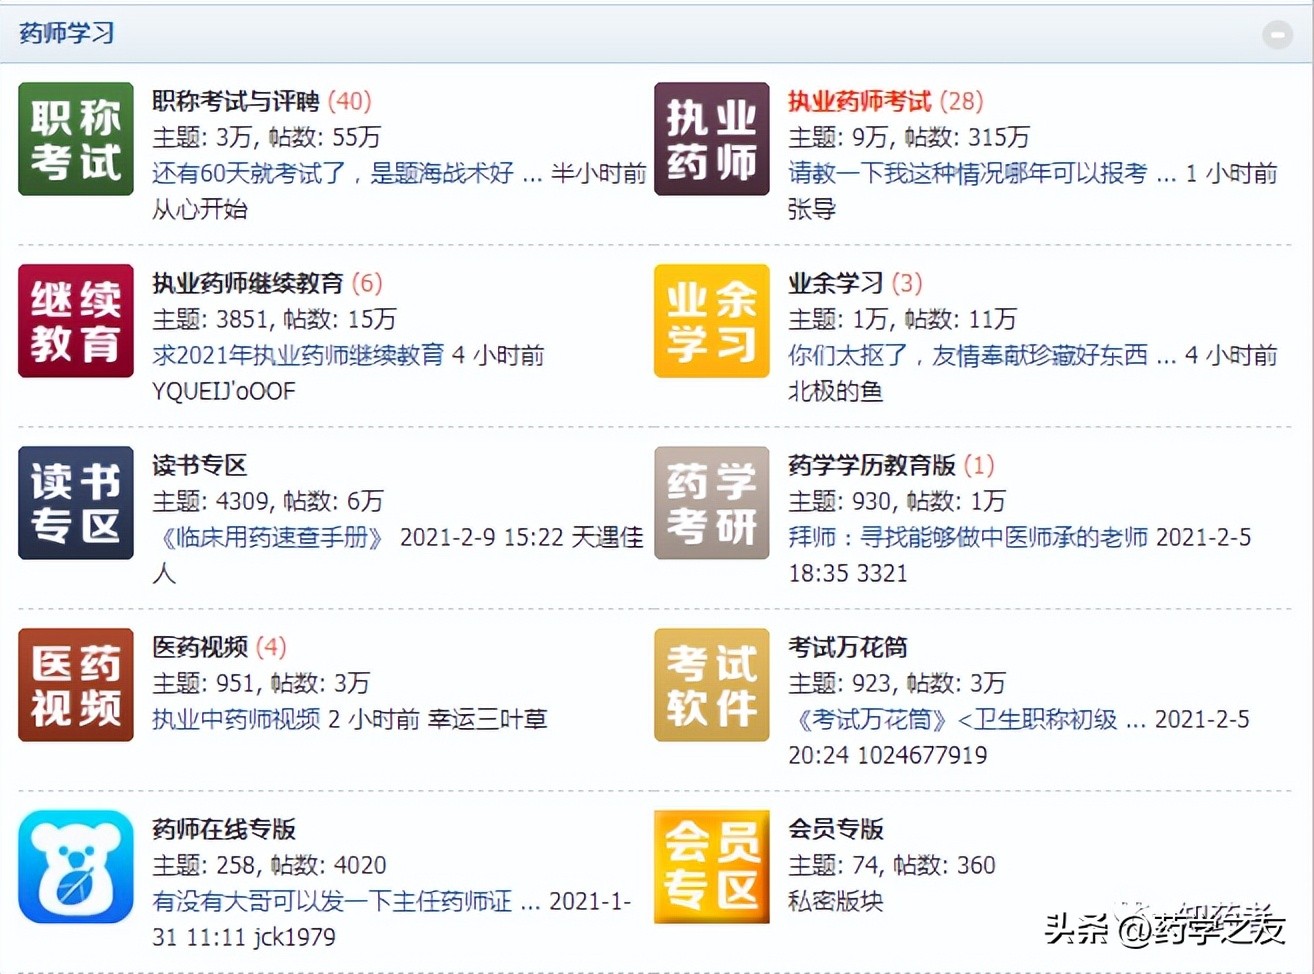The image size is (1314, 974).
Task: Click the 考试软件 section icon
Action: click(x=711, y=684)
